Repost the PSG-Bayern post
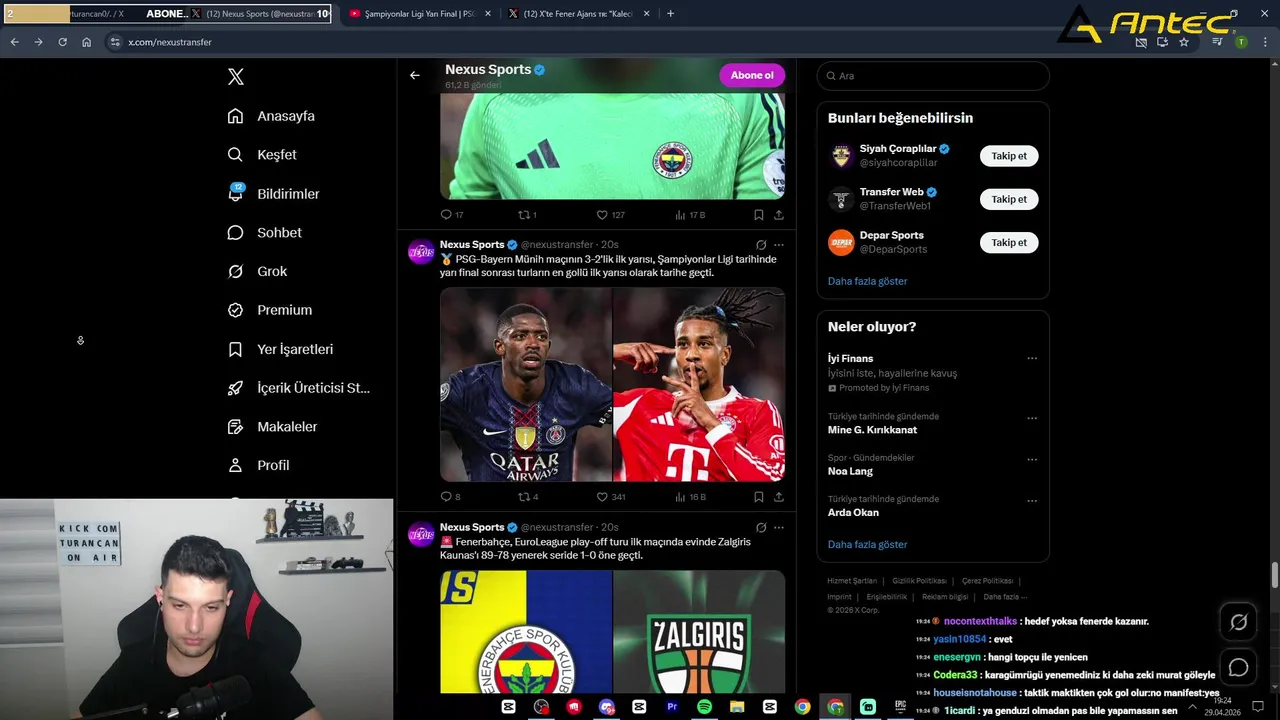This screenshot has width=1280, height=720. click(528, 497)
